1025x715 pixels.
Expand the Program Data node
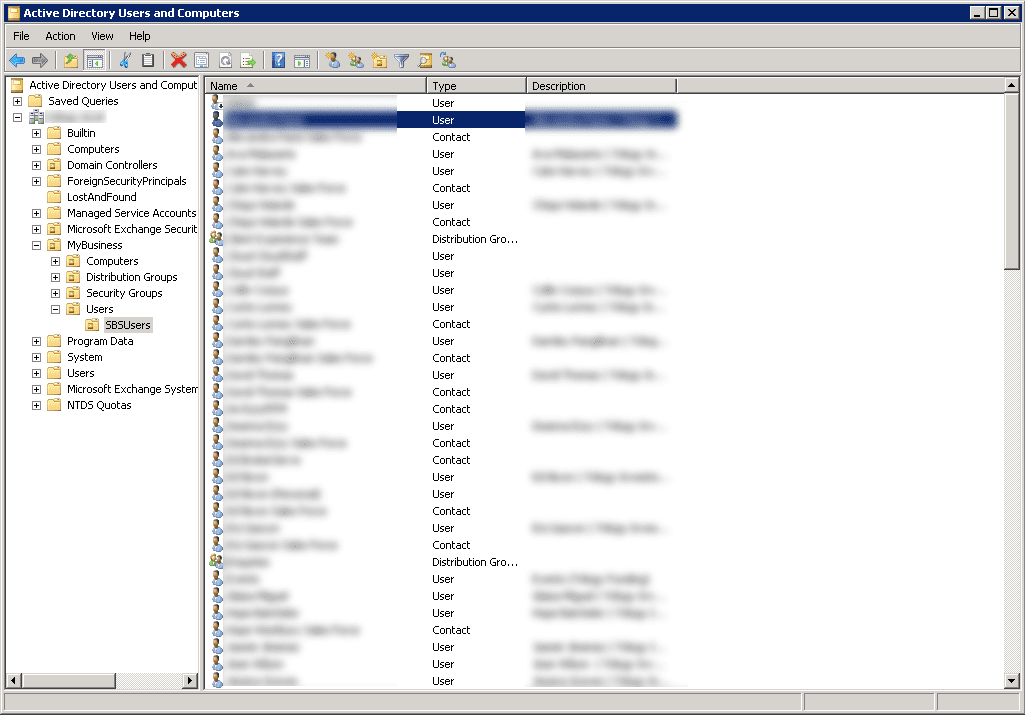pos(37,341)
